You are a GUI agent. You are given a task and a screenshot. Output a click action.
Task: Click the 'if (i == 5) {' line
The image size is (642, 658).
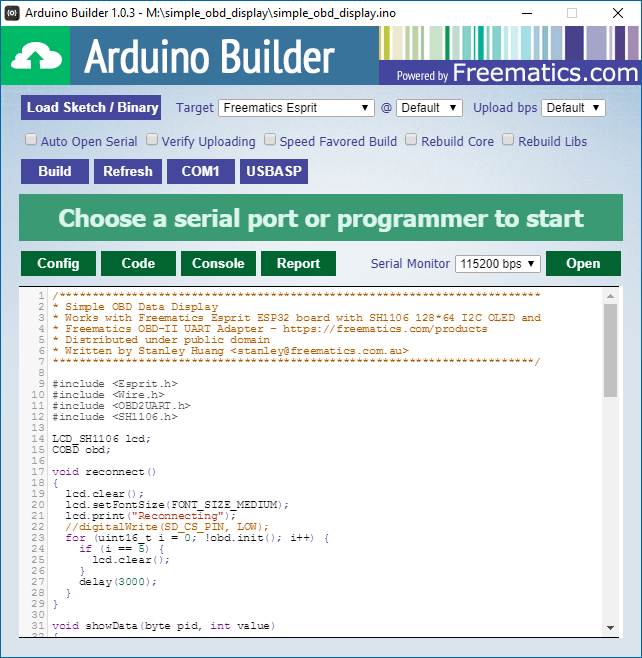click(x=122, y=548)
